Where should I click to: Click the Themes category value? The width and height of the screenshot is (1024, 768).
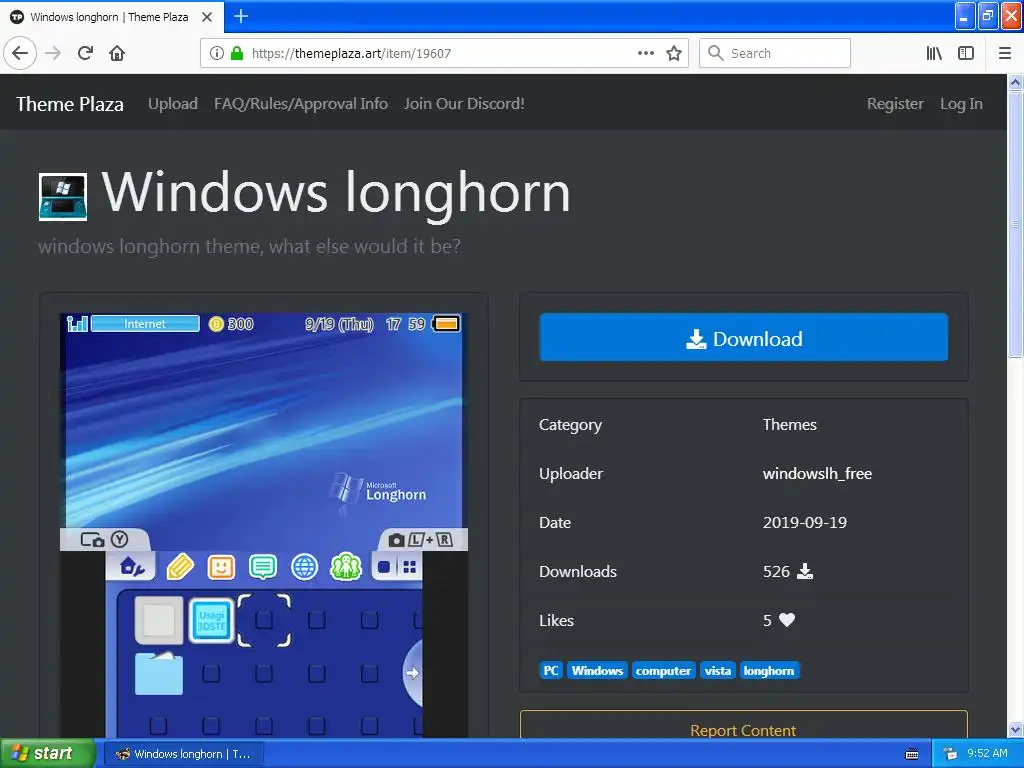click(x=790, y=424)
